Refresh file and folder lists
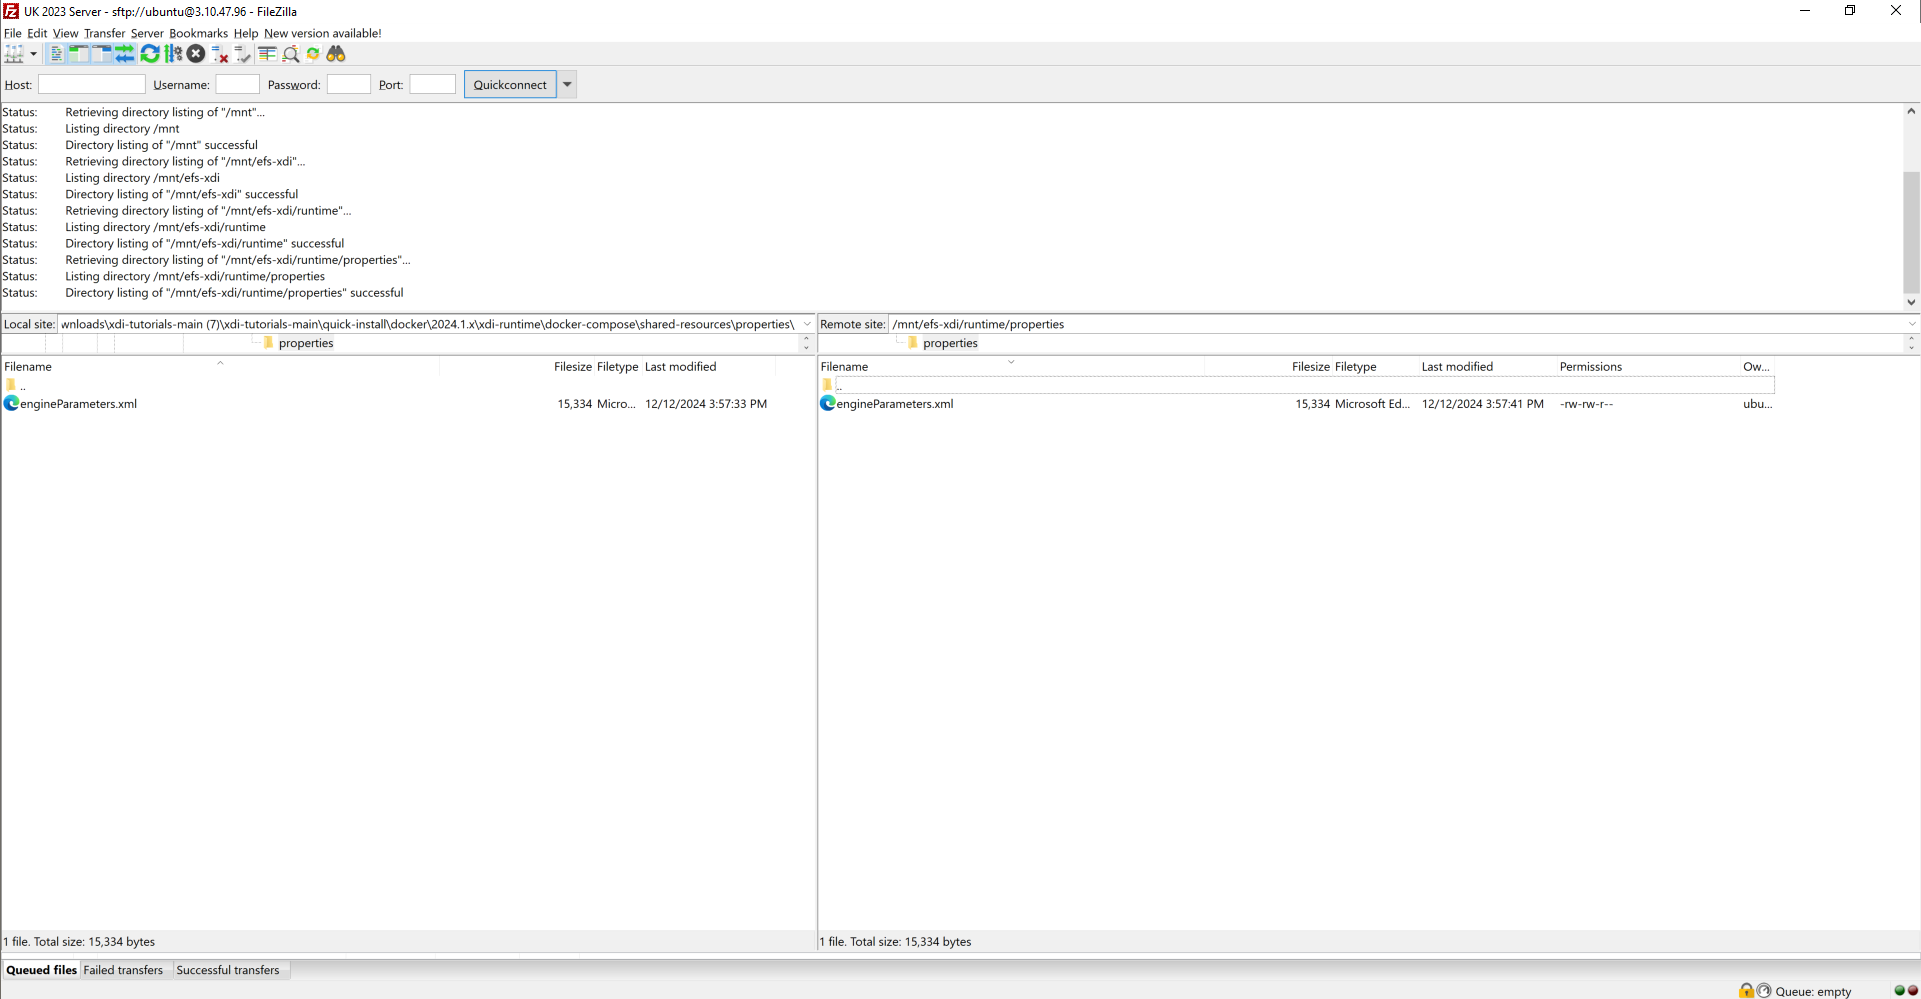The width and height of the screenshot is (1921, 999). point(150,54)
